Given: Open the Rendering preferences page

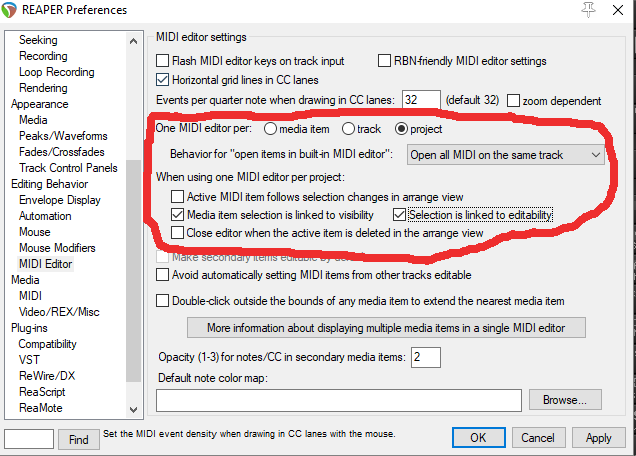Looking at the screenshot, I should coord(43,88).
